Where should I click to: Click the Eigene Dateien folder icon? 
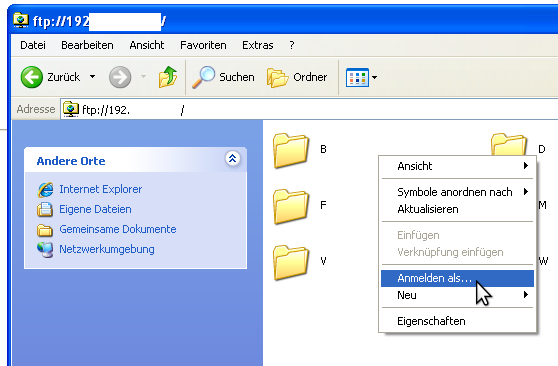pos(45,209)
